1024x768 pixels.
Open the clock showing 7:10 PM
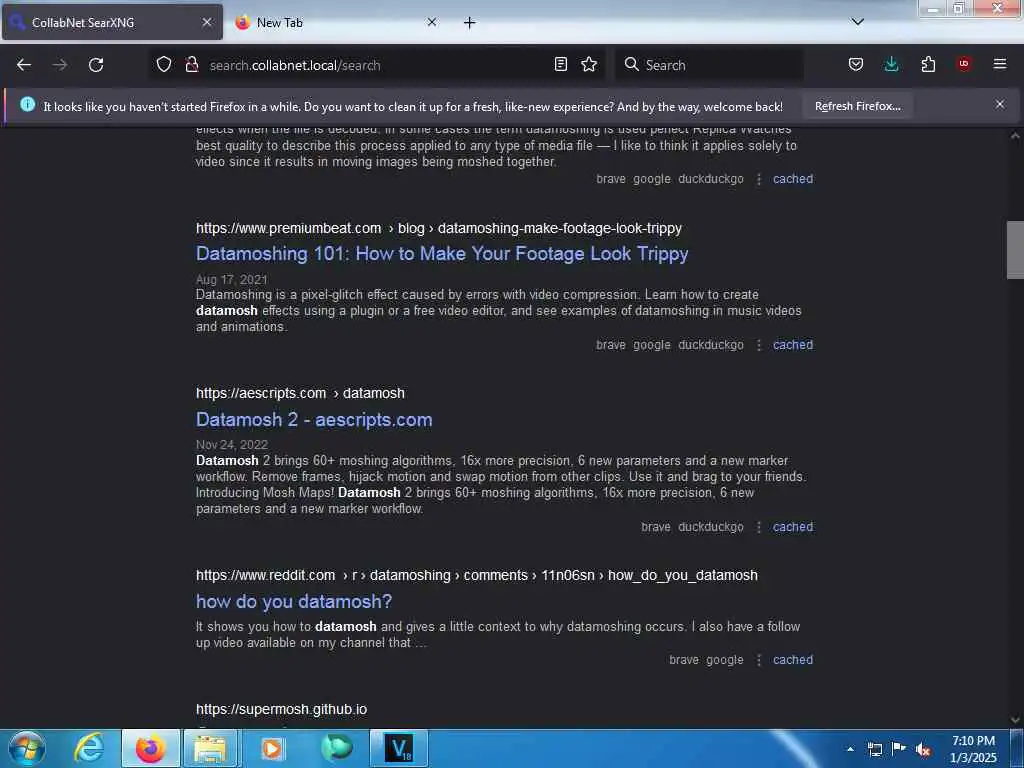(x=973, y=749)
